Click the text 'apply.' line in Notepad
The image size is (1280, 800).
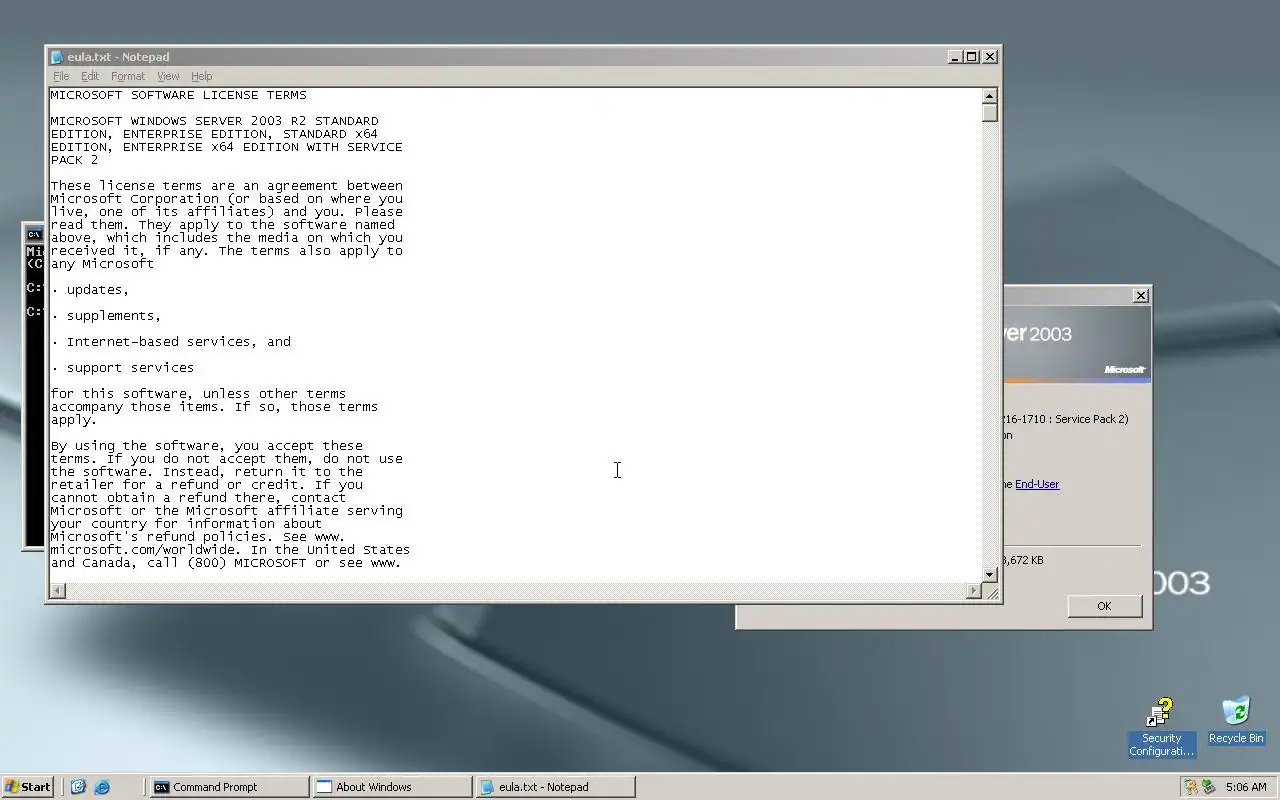(74, 420)
